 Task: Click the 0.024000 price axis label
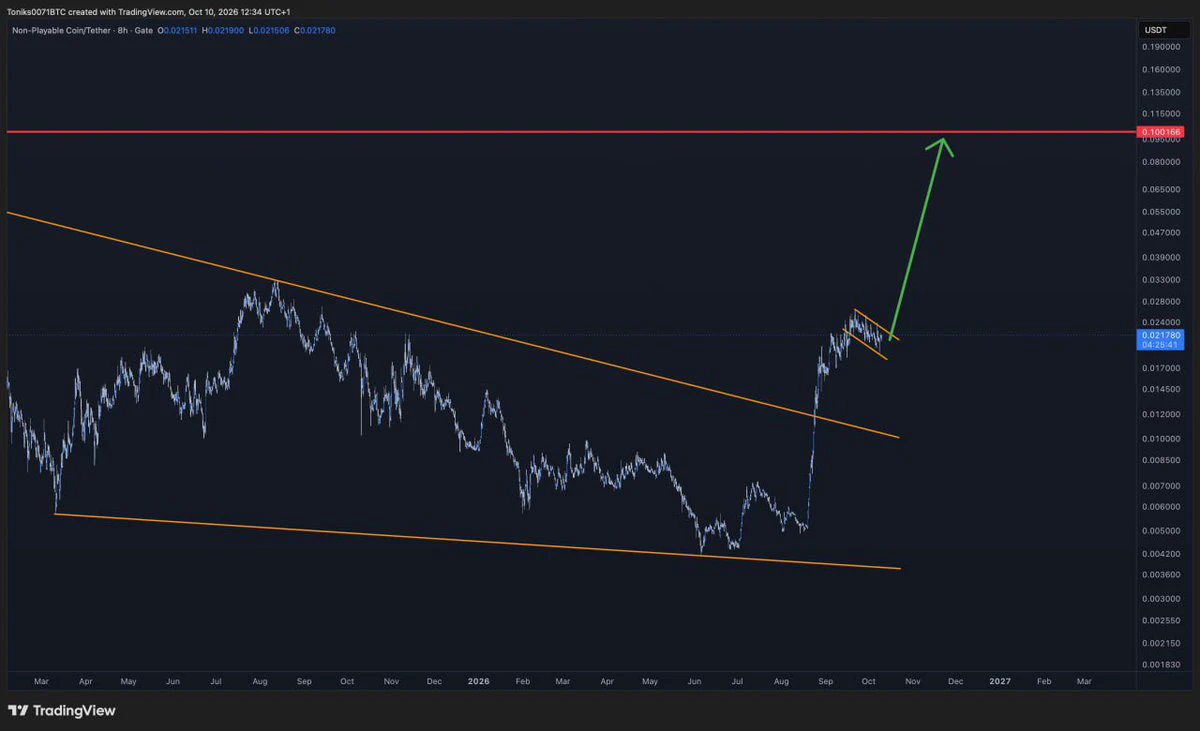[1162, 322]
